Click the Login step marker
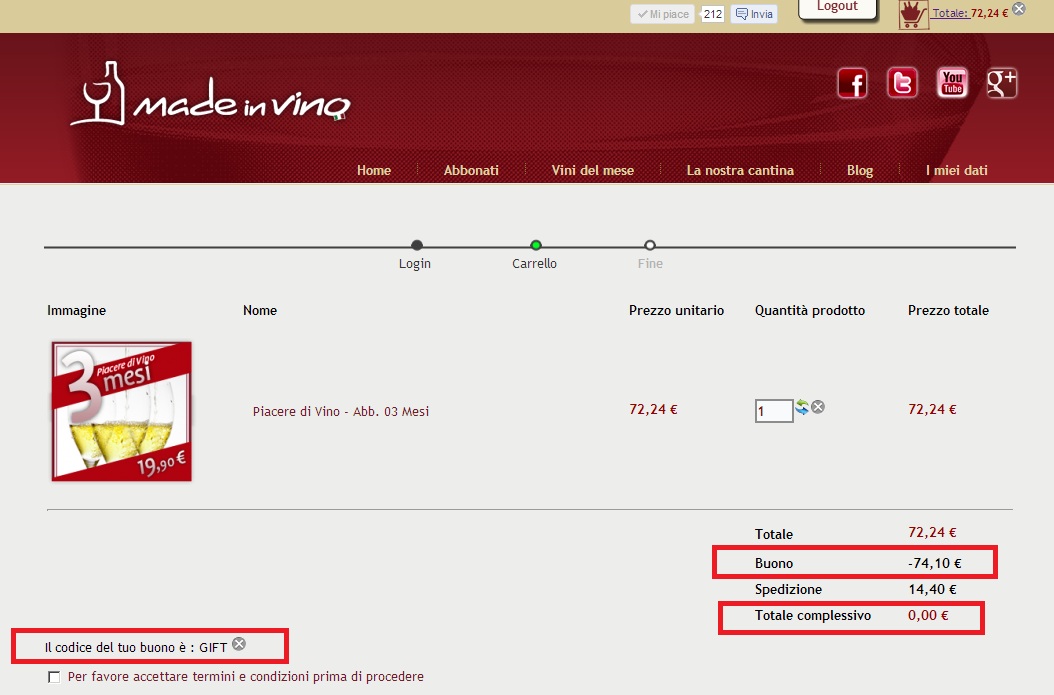 click(x=417, y=245)
